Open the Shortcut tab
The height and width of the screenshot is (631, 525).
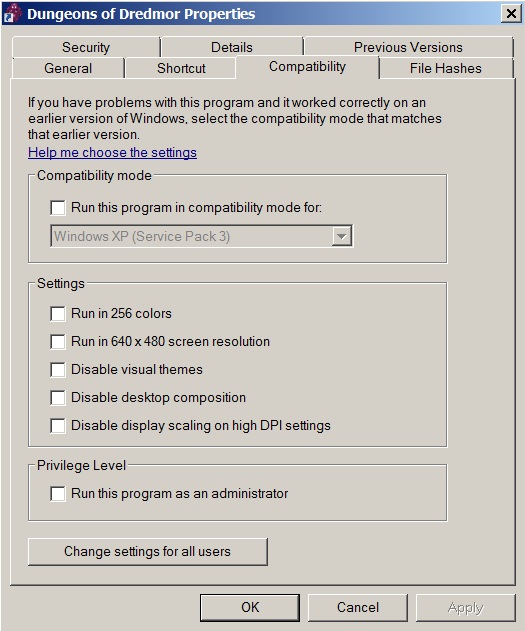(x=181, y=68)
